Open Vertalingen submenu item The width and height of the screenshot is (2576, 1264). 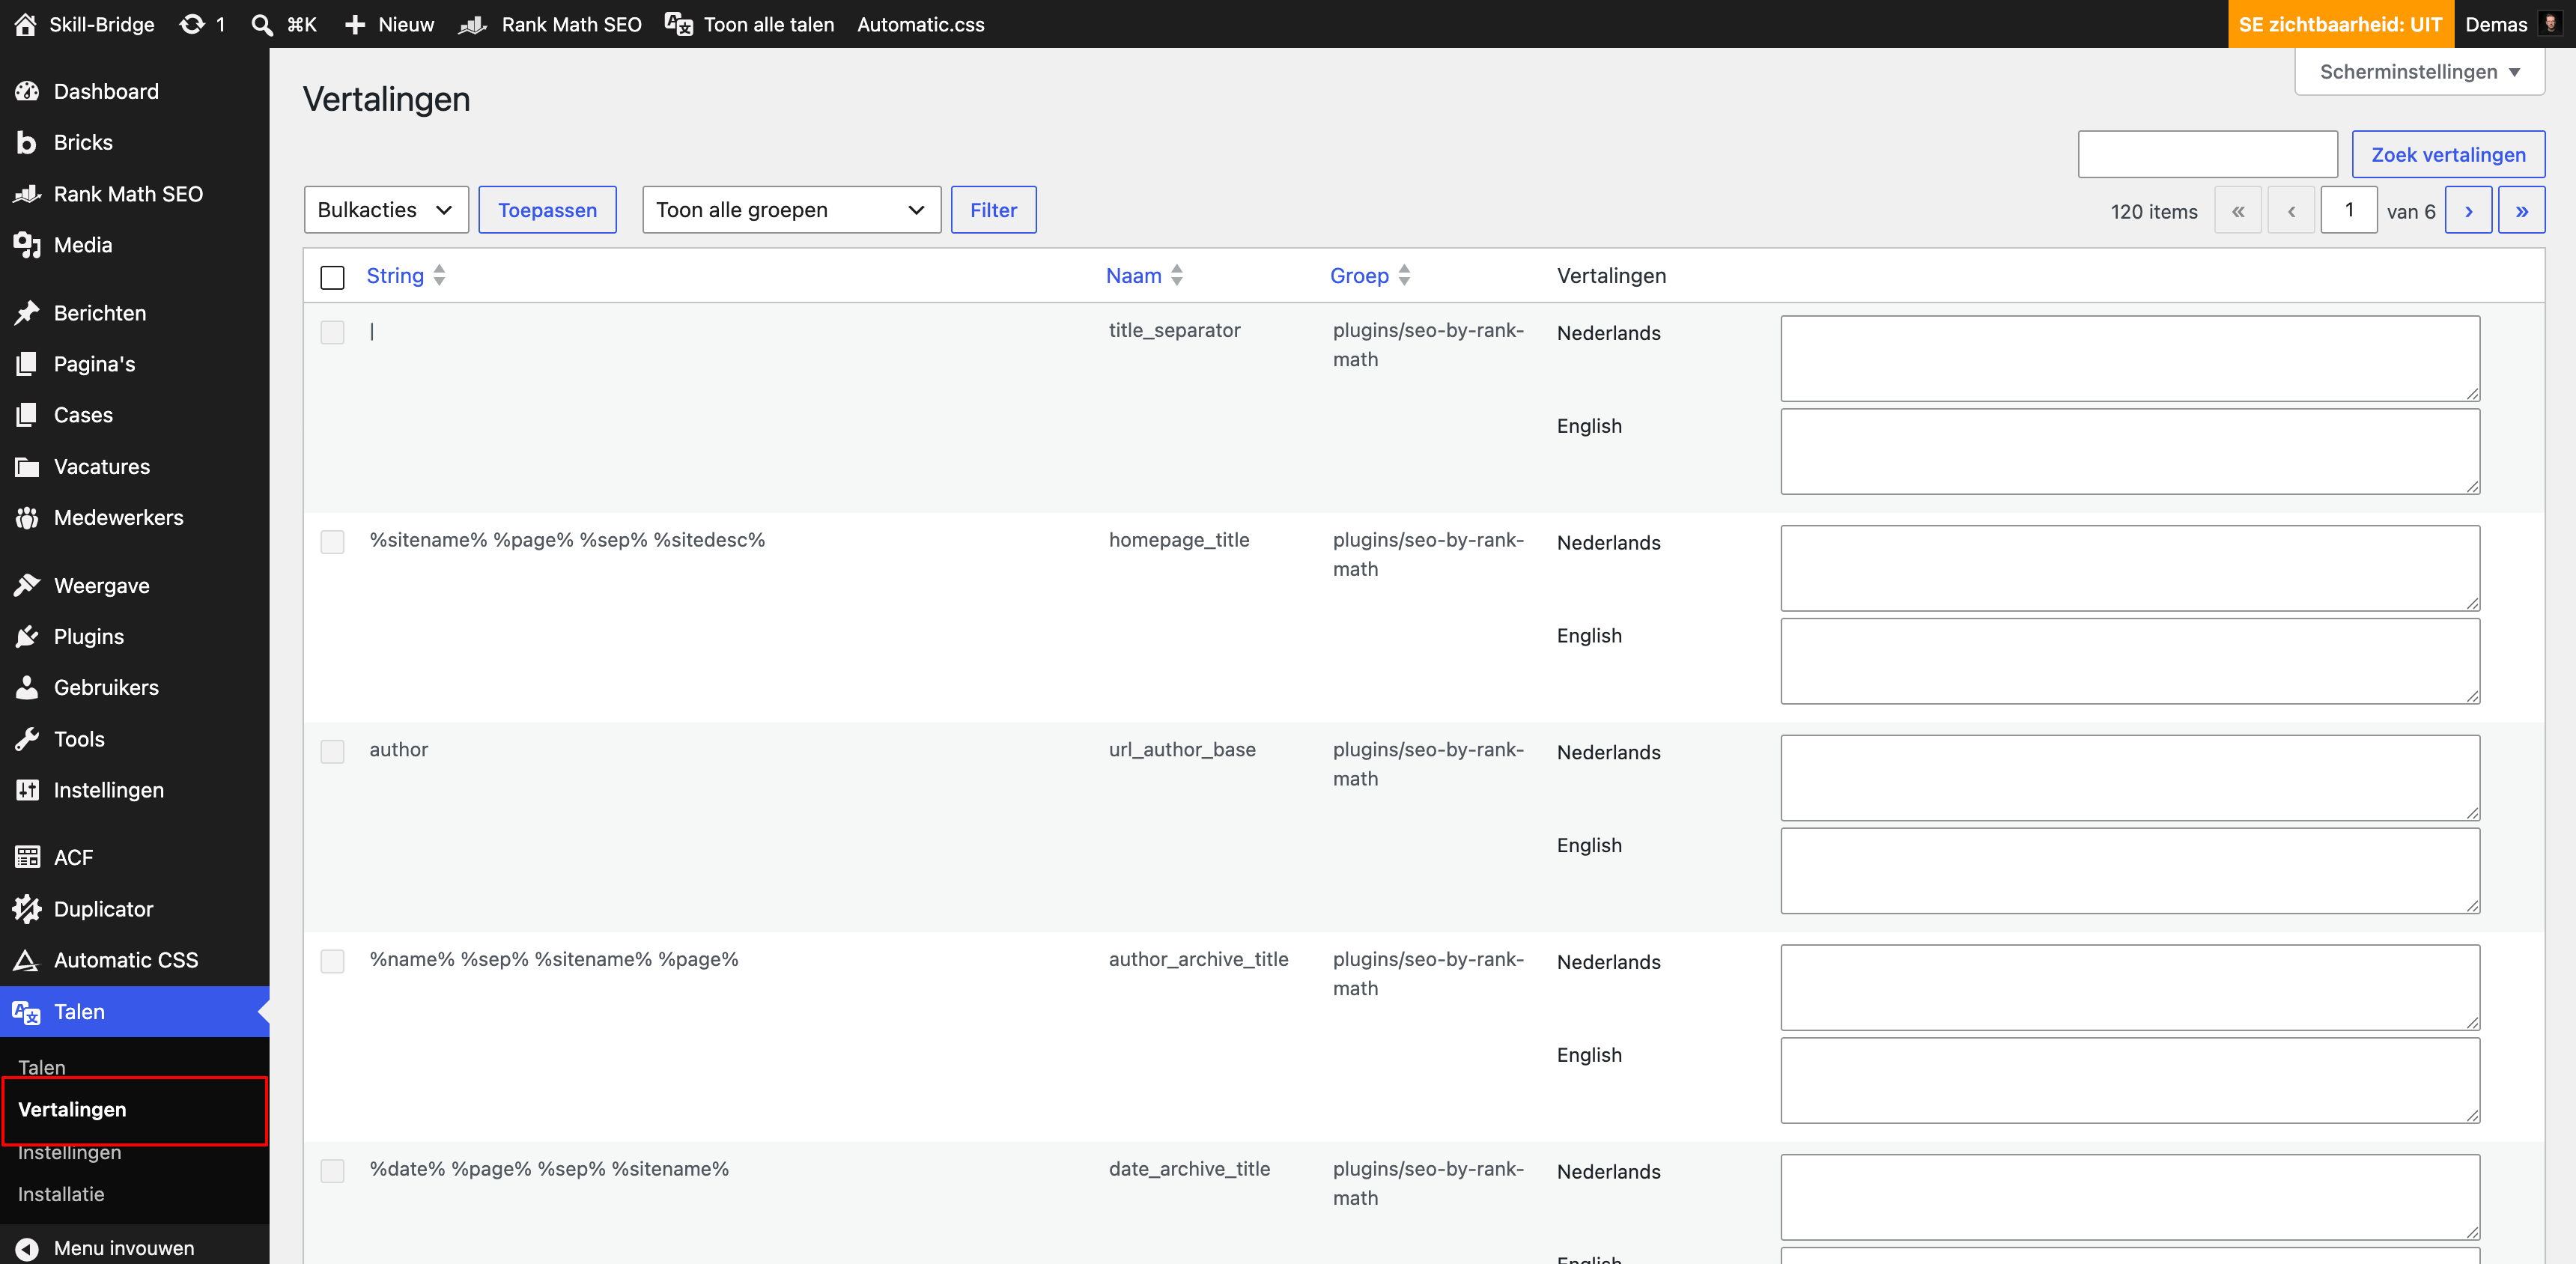[x=72, y=1109]
